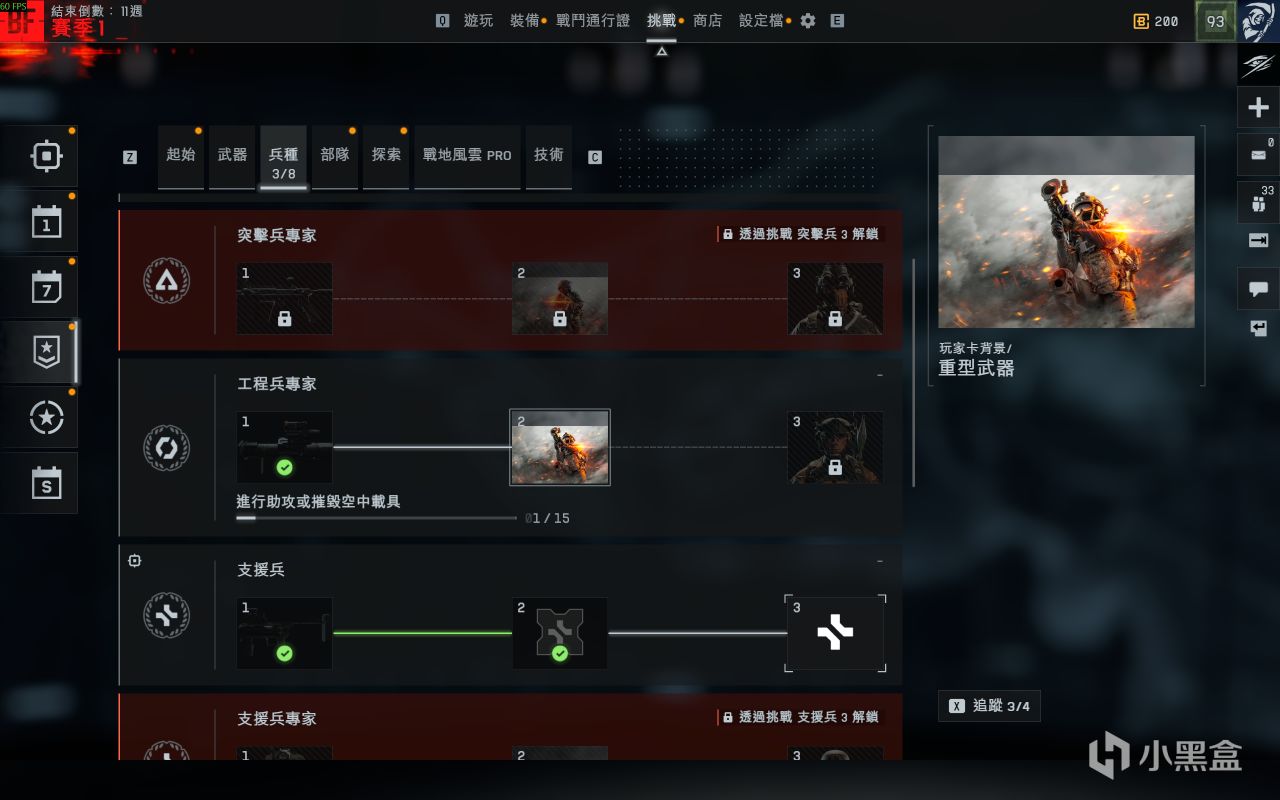Open the 戰鬥通行證 menu item

click(593, 20)
